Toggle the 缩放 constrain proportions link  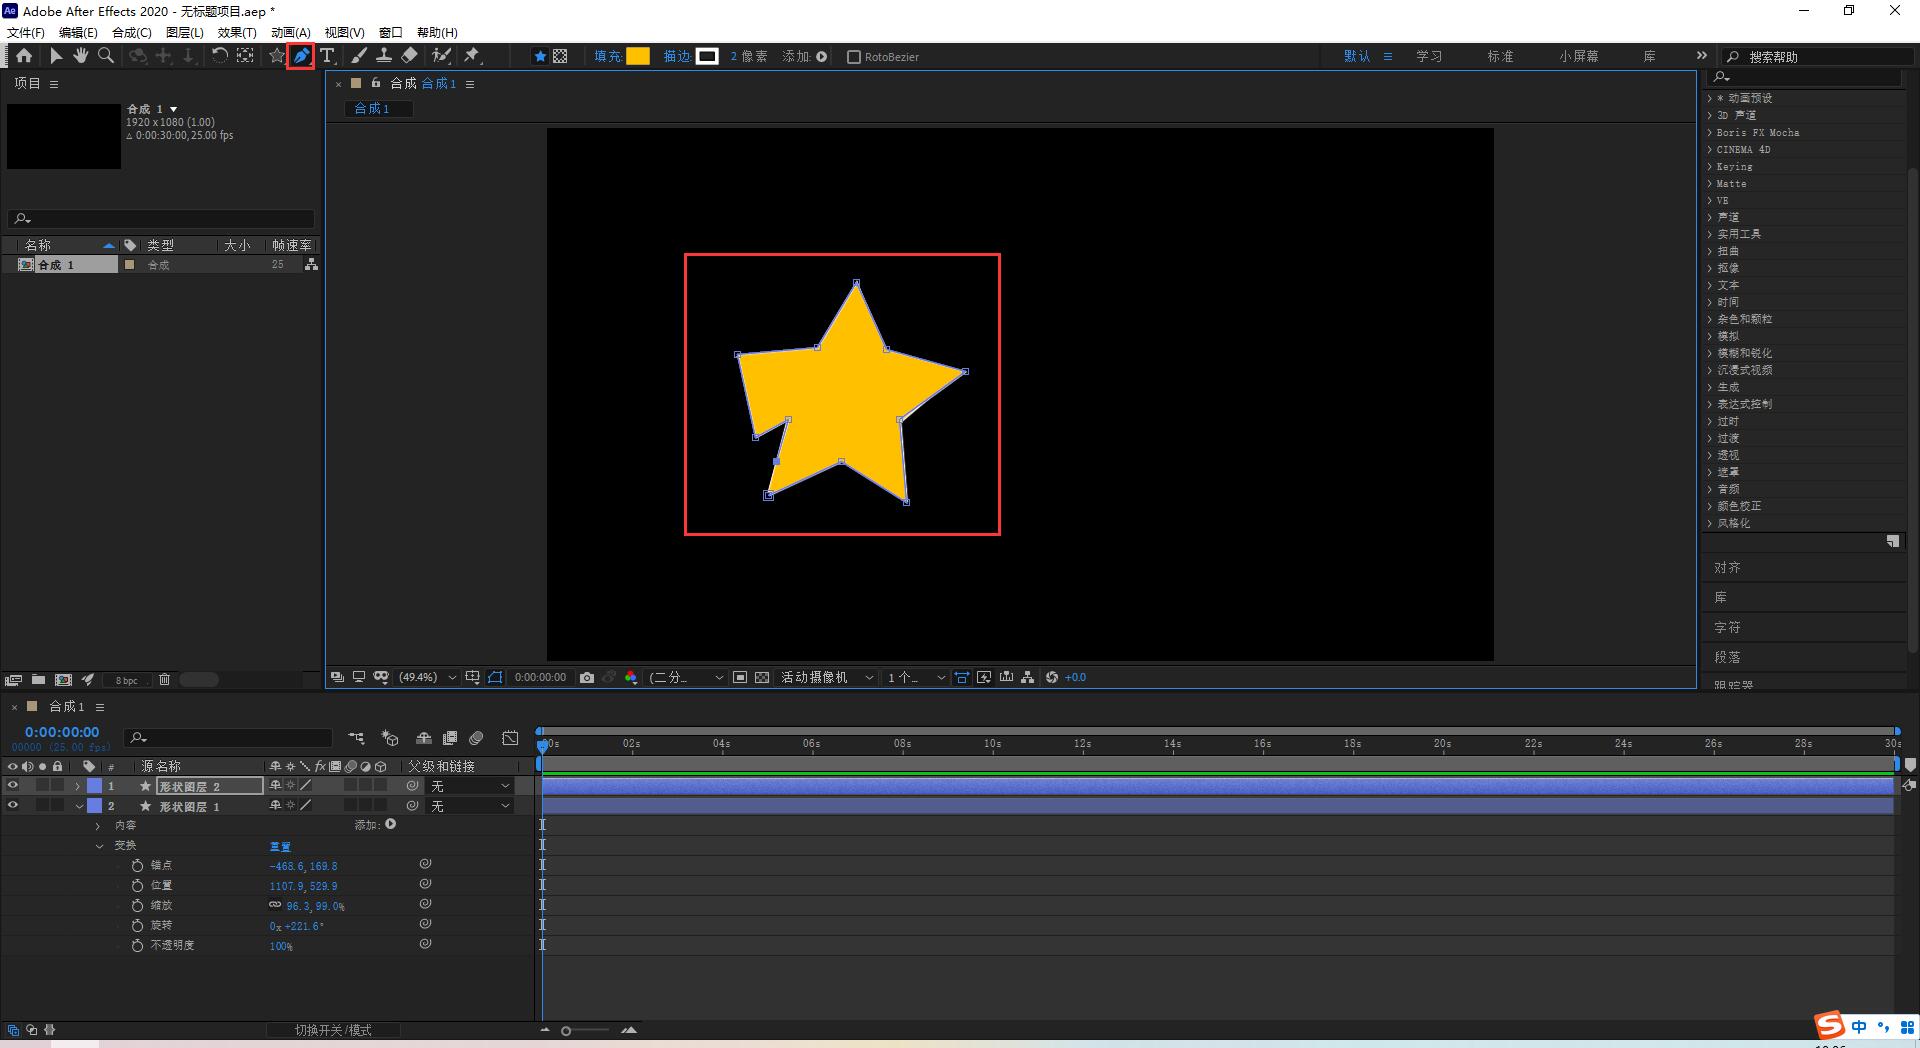[275, 905]
